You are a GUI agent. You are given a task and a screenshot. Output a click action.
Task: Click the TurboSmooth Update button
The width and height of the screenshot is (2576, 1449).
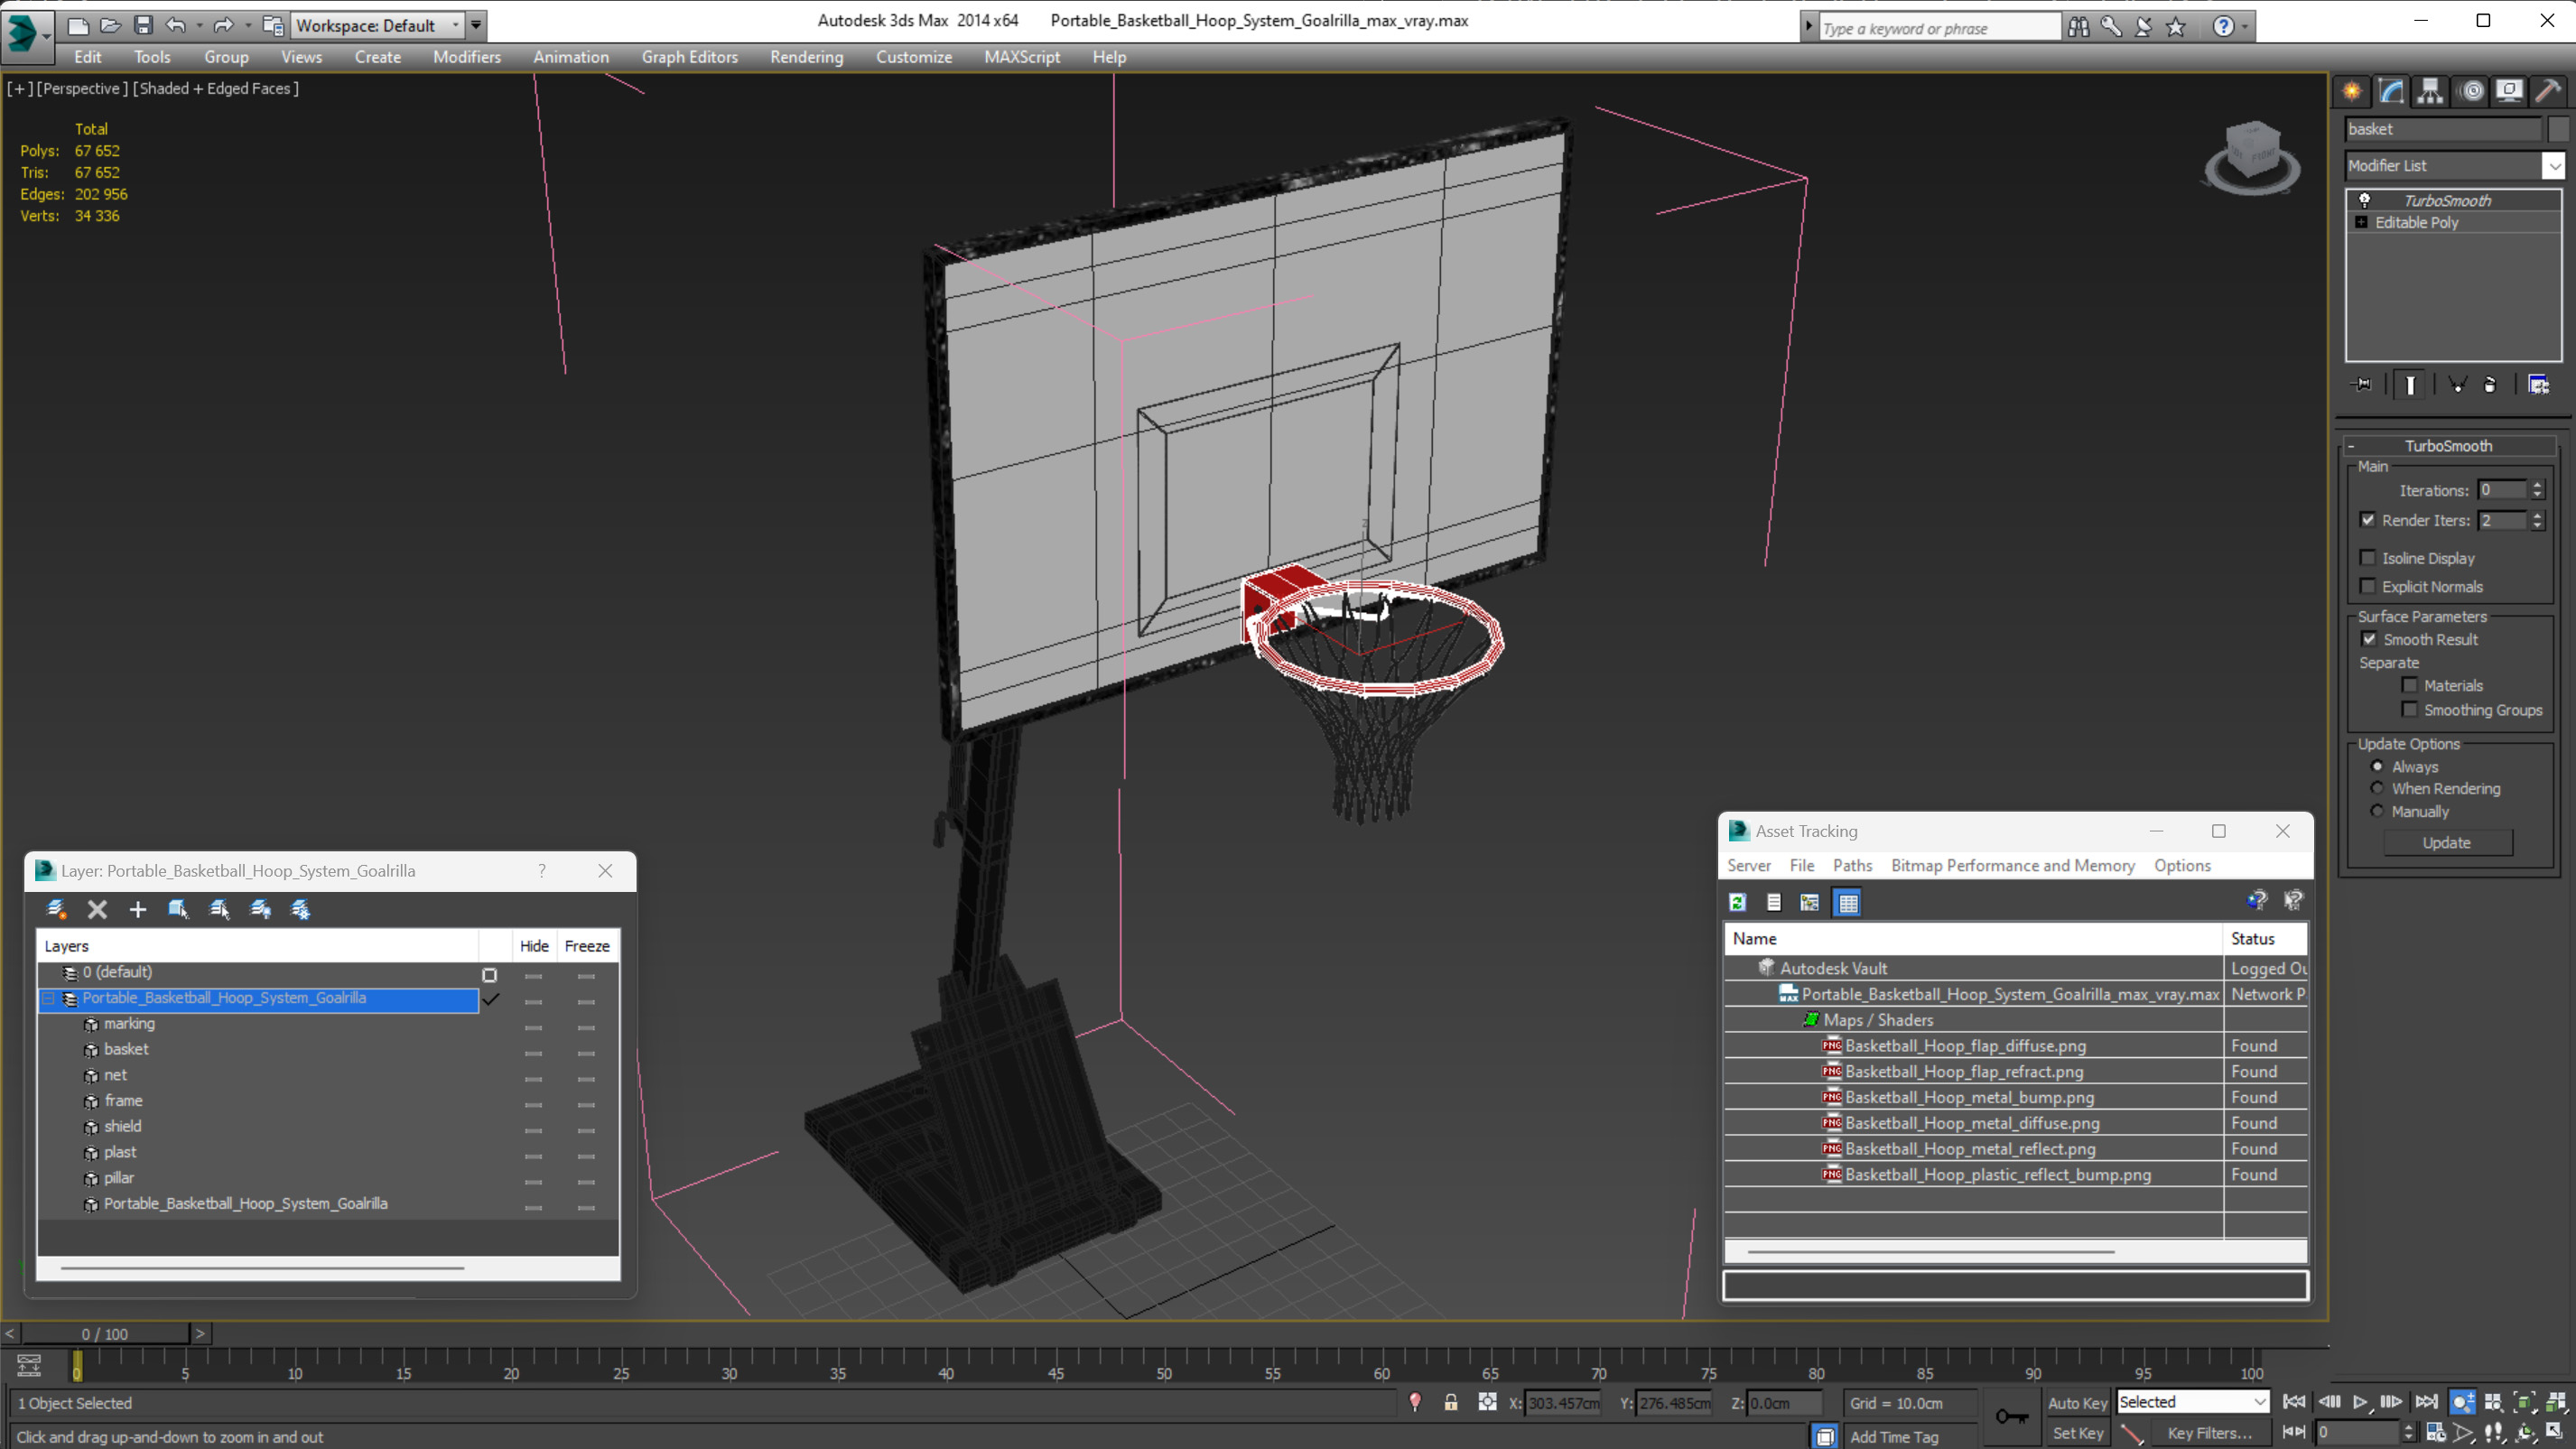pos(2446,843)
